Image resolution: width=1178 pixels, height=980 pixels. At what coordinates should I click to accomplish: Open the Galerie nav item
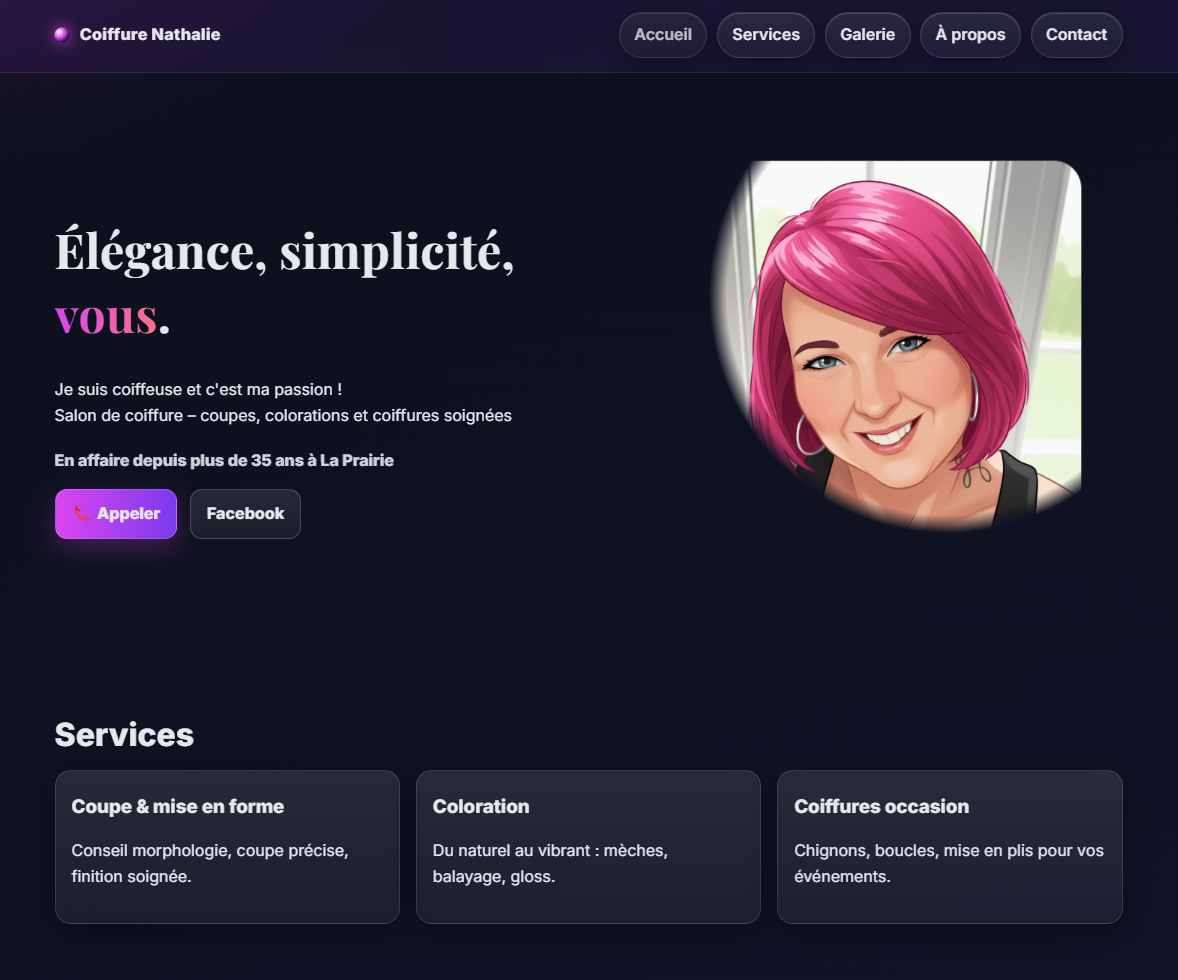coord(868,35)
